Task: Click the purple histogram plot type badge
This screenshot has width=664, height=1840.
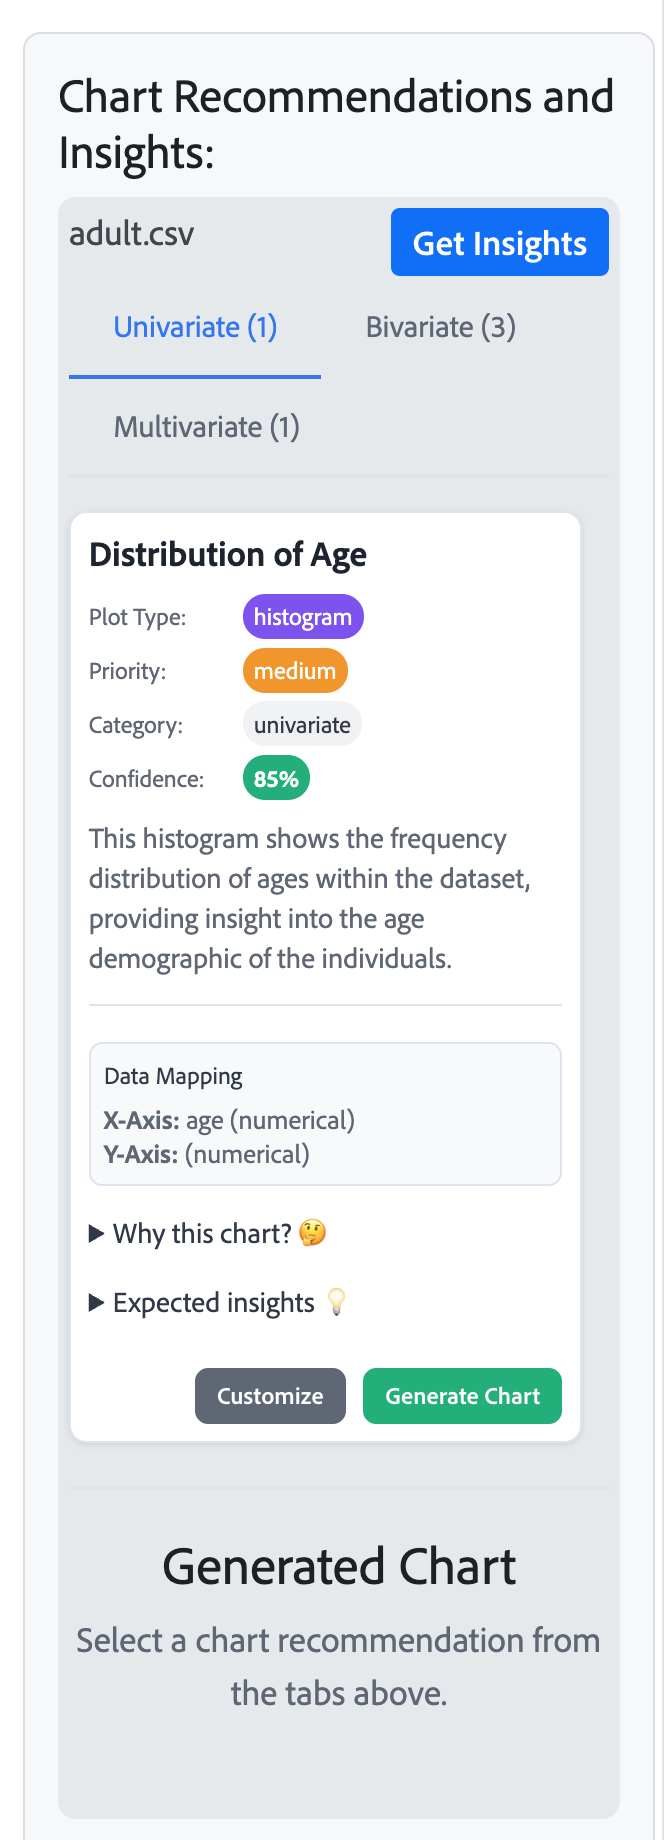Action: (x=303, y=617)
